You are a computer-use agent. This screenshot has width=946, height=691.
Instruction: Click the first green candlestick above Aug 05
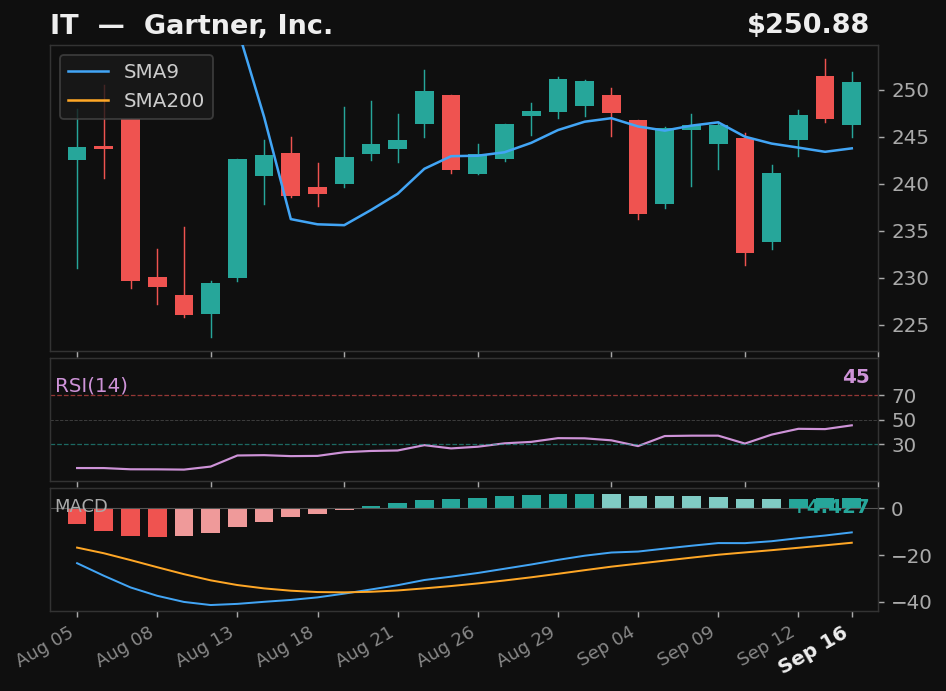point(77,153)
